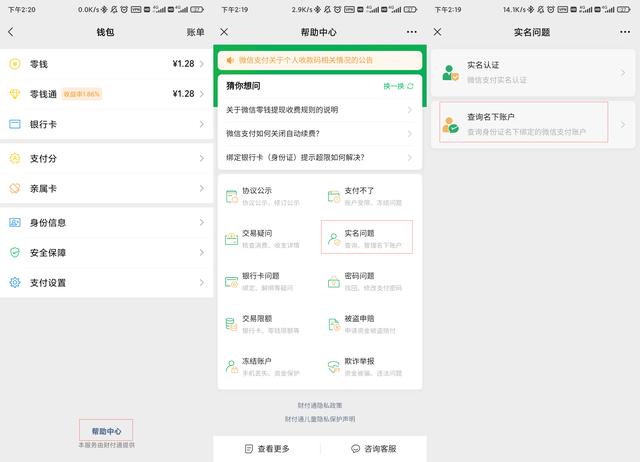The height and width of the screenshot is (462, 640).
Task: Expand the 身份信息 row chevron
Action: [202, 222]
